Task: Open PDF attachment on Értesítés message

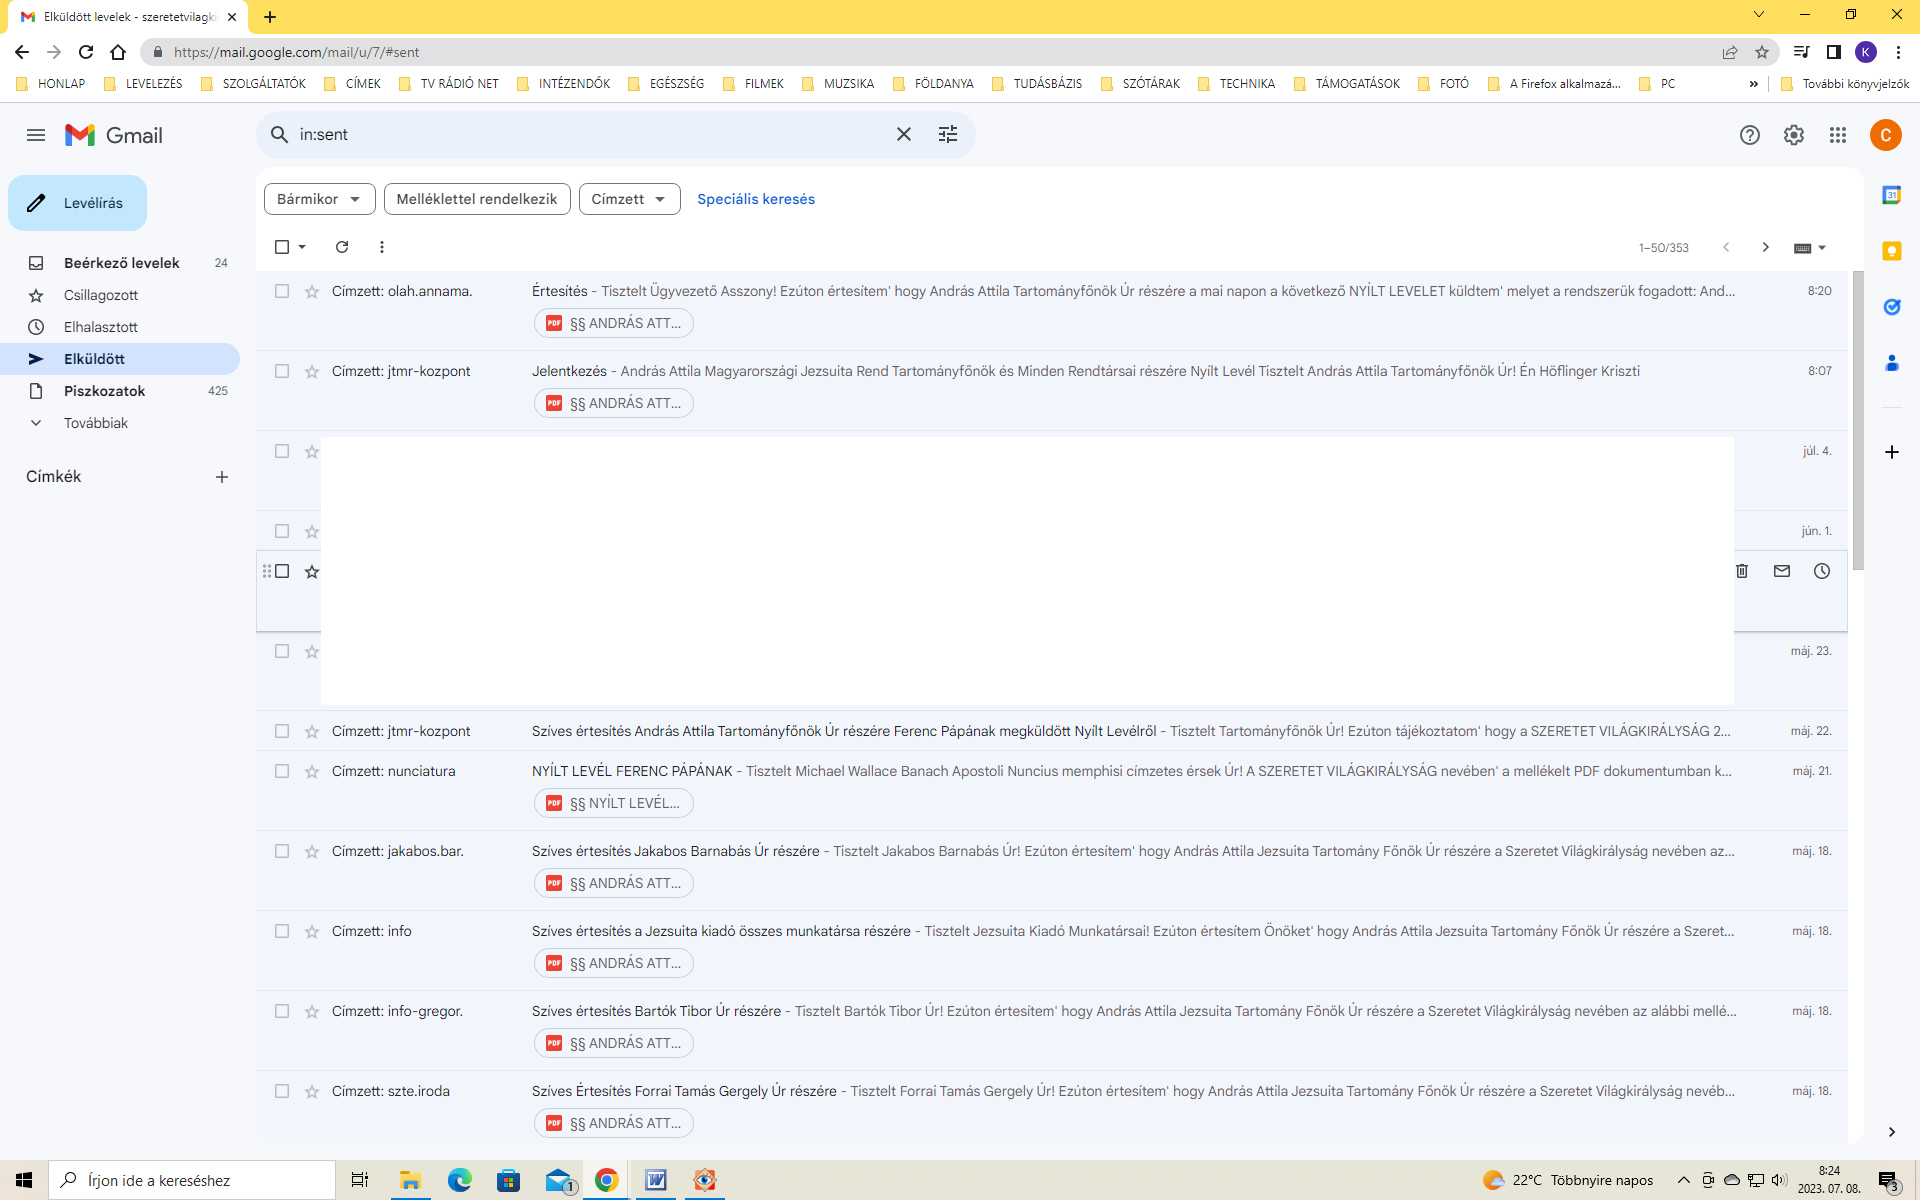Action: [x=614, y=323]
